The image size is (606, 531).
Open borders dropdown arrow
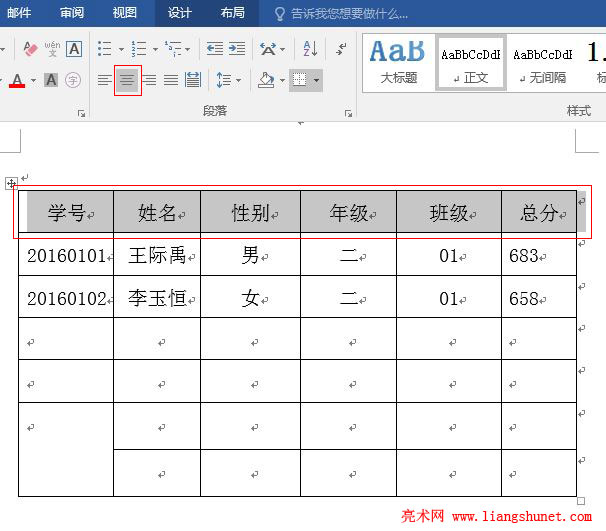point(317,80)
